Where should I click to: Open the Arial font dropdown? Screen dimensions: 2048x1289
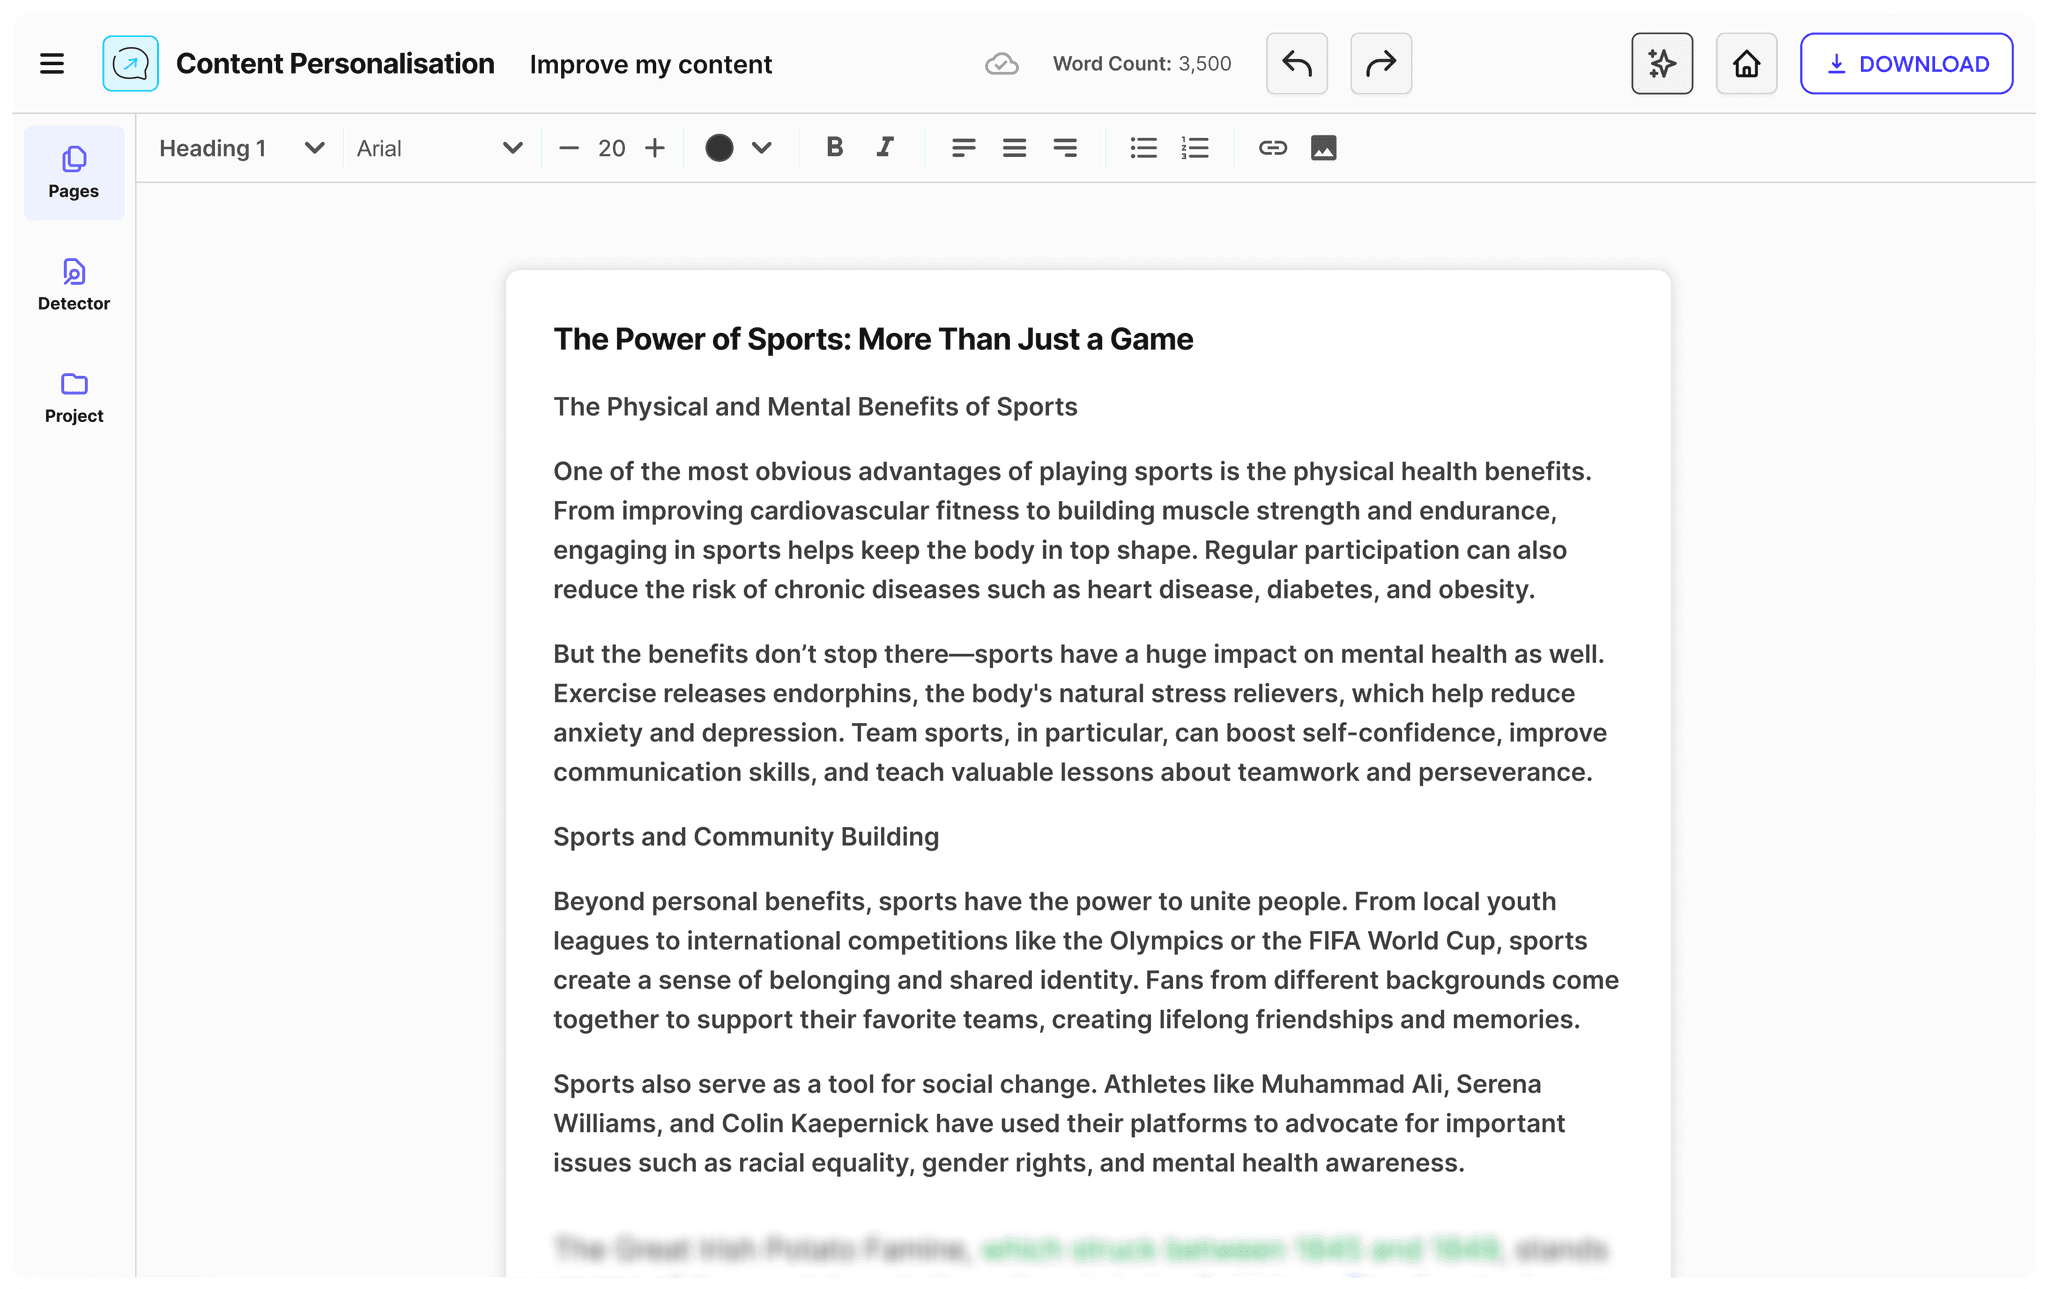(440, 148)
